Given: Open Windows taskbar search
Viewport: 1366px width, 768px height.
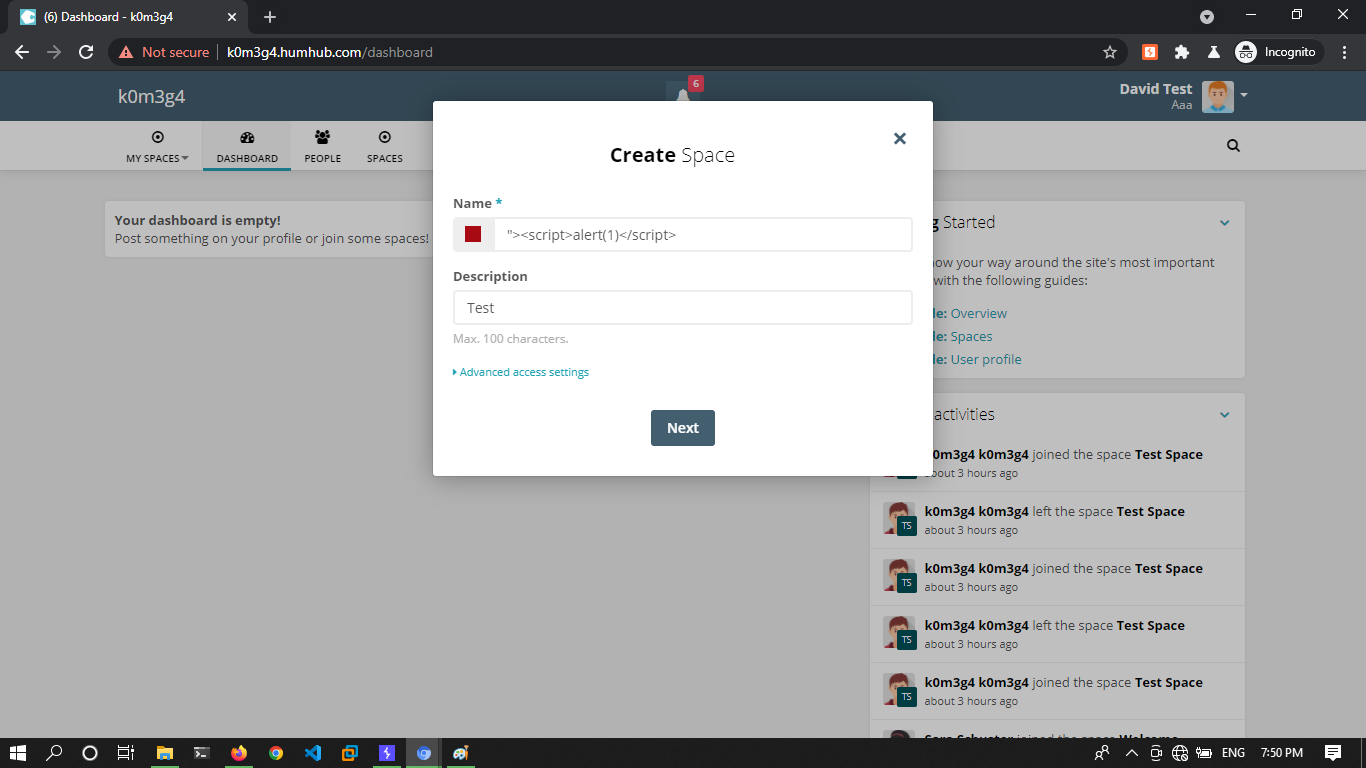Looking at the screenshot, I should [55, 753].
